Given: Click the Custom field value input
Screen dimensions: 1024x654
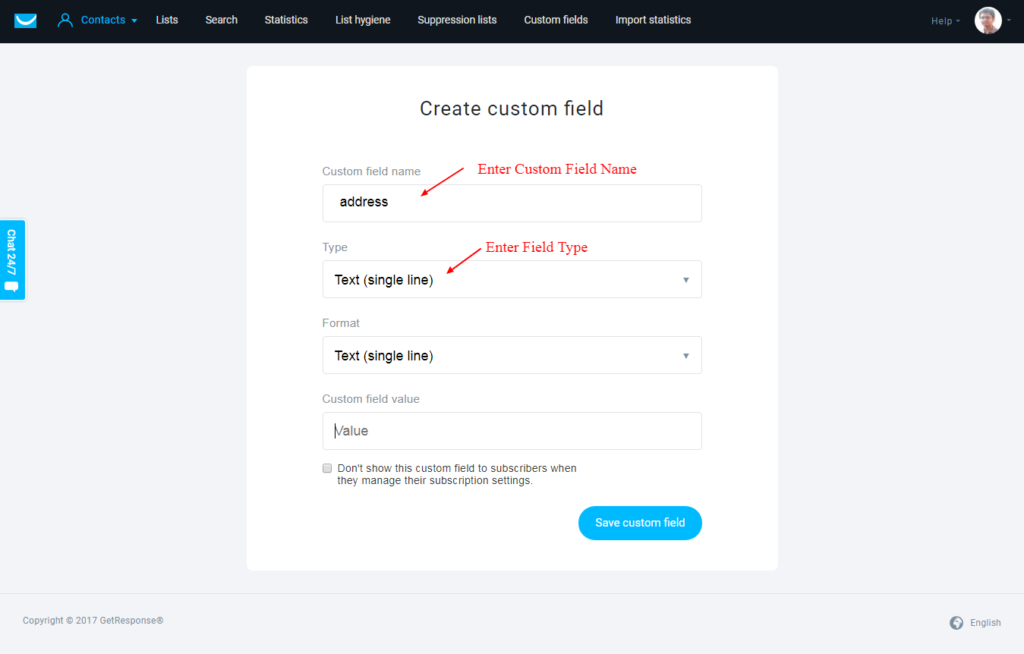Looking at the screenshot, I should 512,431.
